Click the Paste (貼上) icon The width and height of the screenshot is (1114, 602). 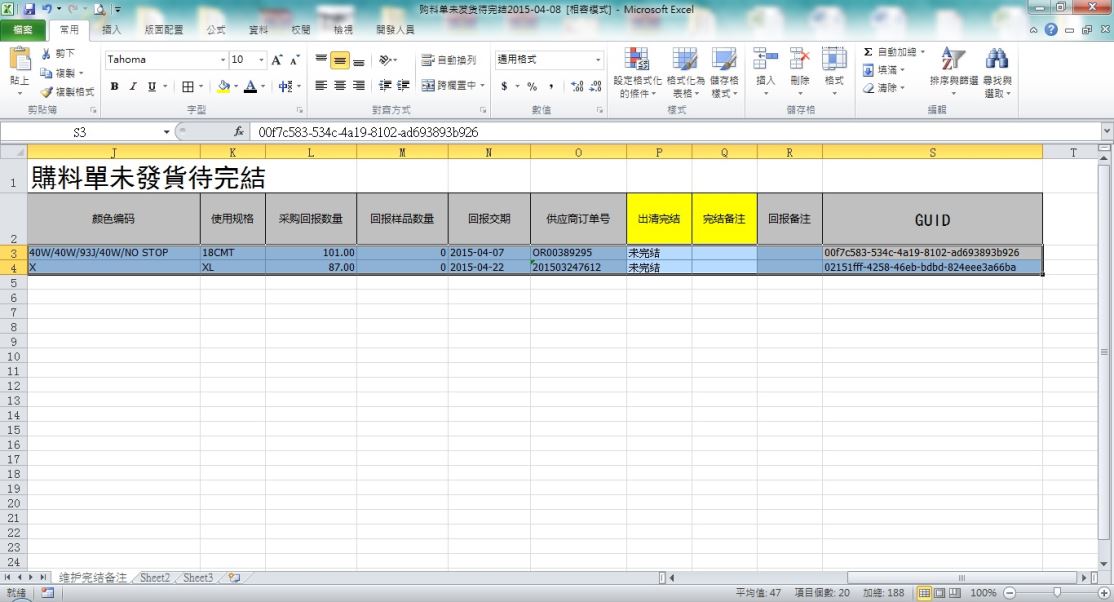point(19,62)
